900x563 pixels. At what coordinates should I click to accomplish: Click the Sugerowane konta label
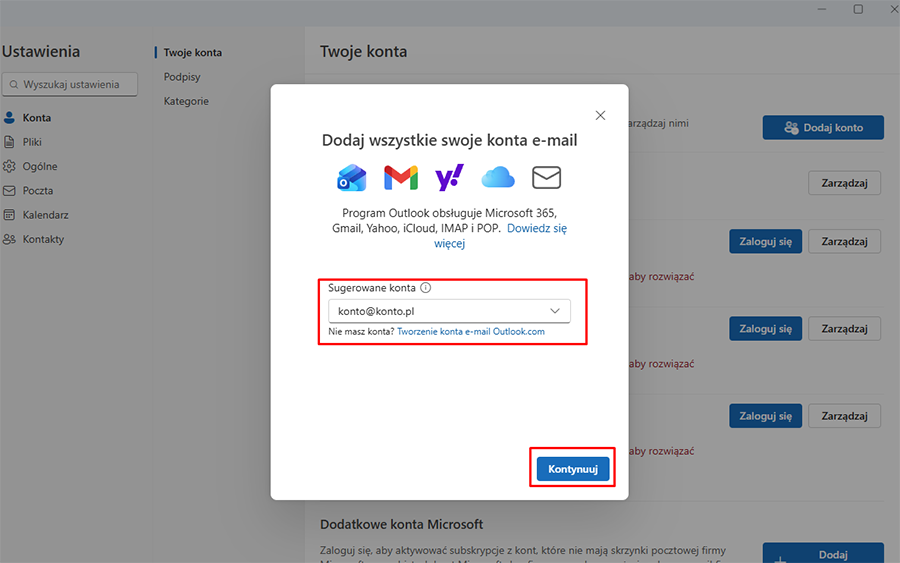click(x=371, y=288)
